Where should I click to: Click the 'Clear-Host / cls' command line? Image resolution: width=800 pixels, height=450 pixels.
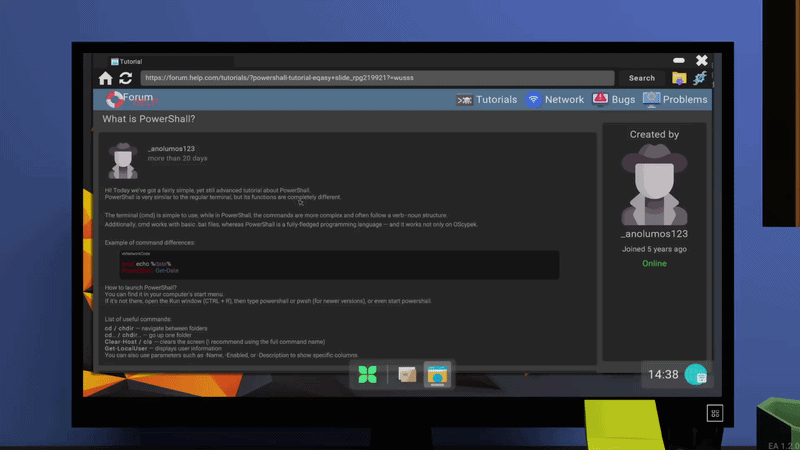pyautogui.click(x=214, y=342)
